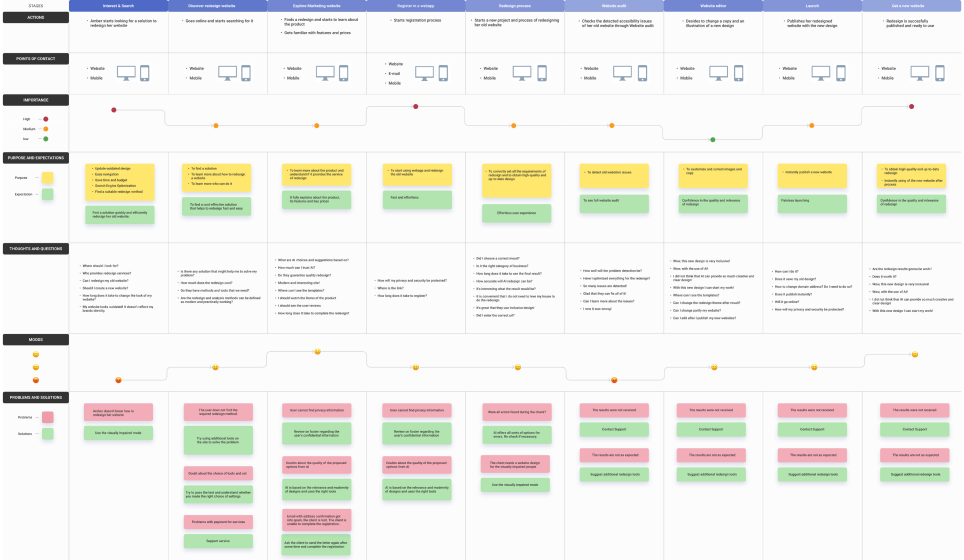
Task: Select desktop icon in Discover redesign website column
Action: (227, 73)
